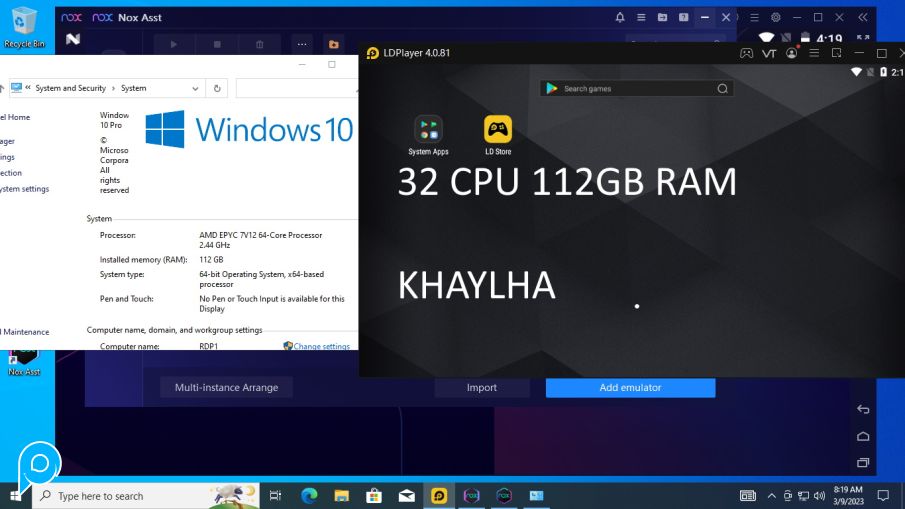Open the Nox Asst notification bell
Image resolution: width=905 pixels, height=509 pixels.
620,17
